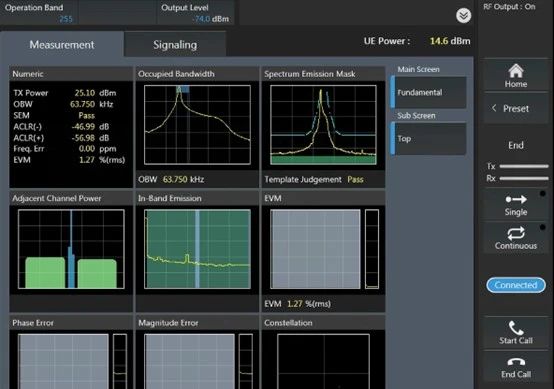Open the Magnitude Error graph panel
The width and height of the screenshot is (554, 389).
coord(189,361)
